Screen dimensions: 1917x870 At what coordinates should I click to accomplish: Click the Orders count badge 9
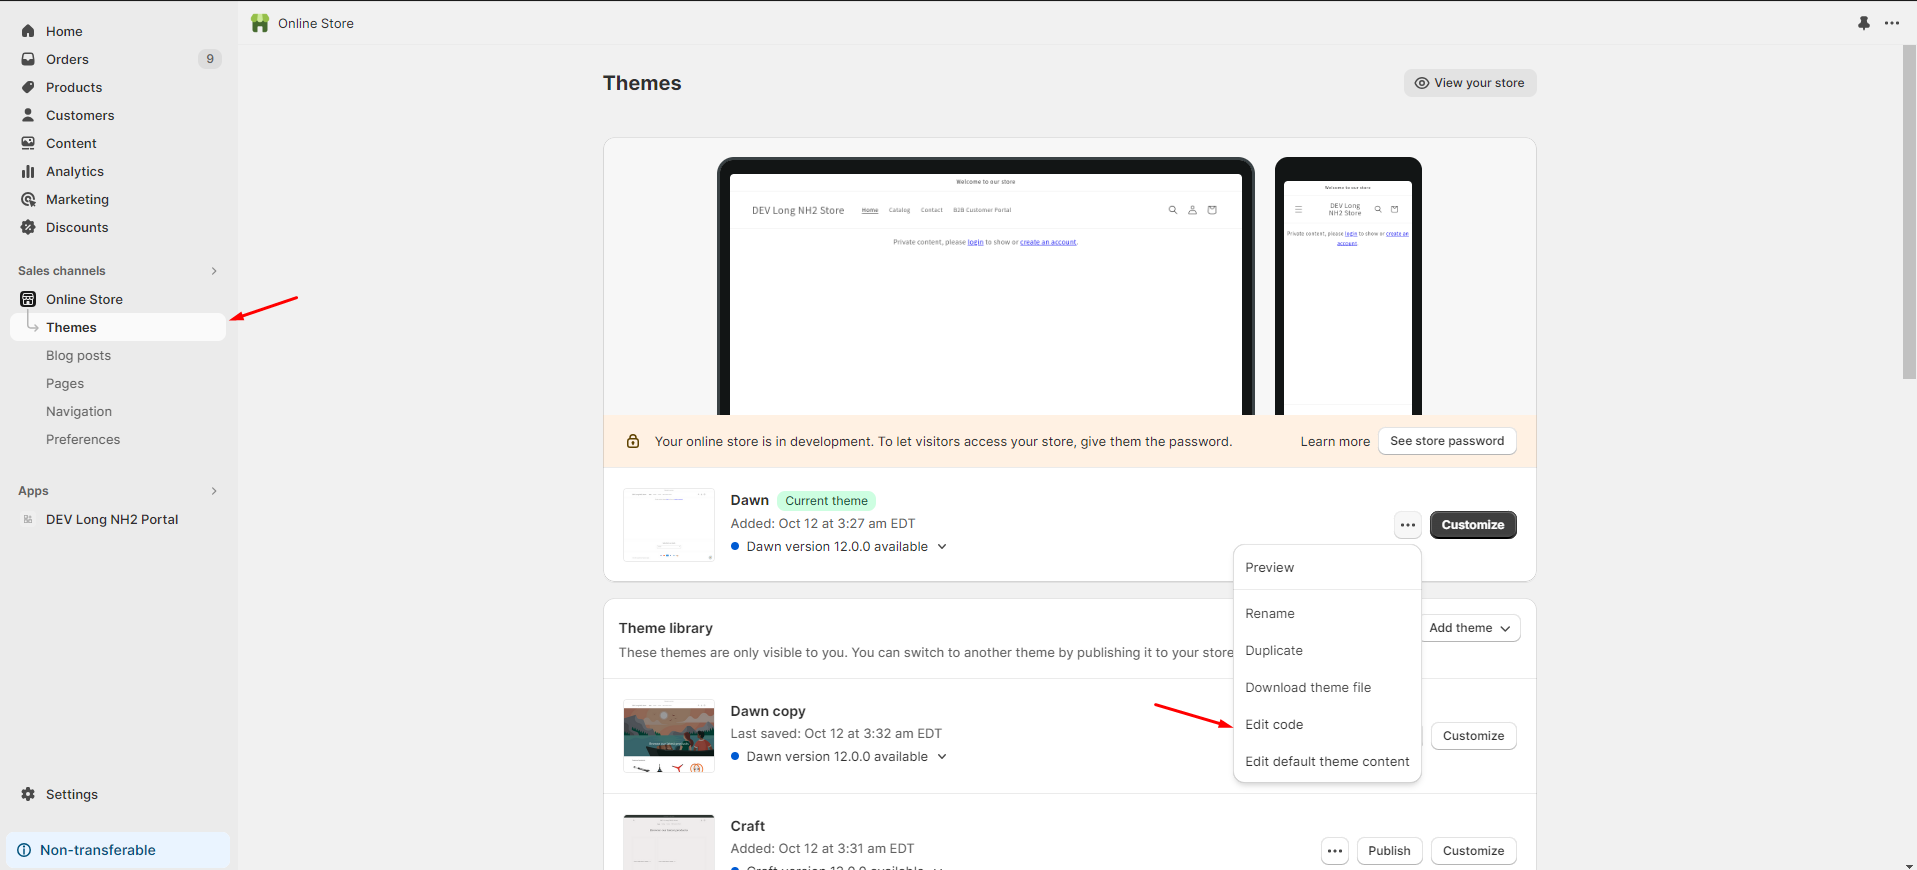(x=210, y=59)
